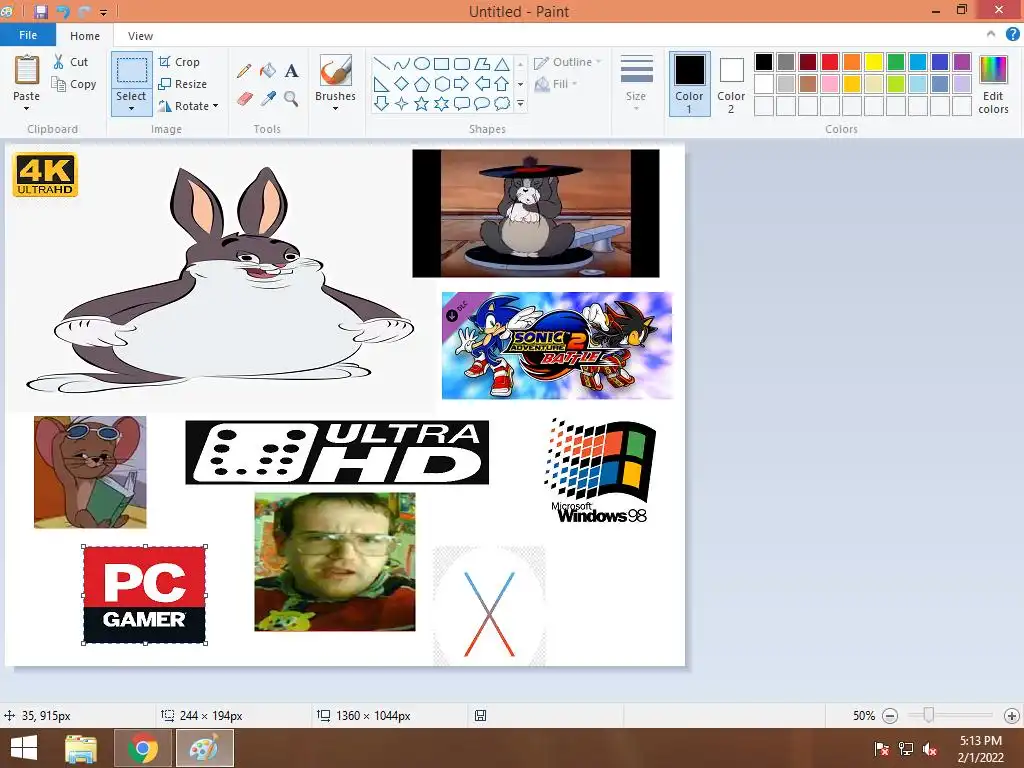Choose the Triangle shape
This screenshot has height=768, width=1024.
pyautogui.click(x=502, y=64)
